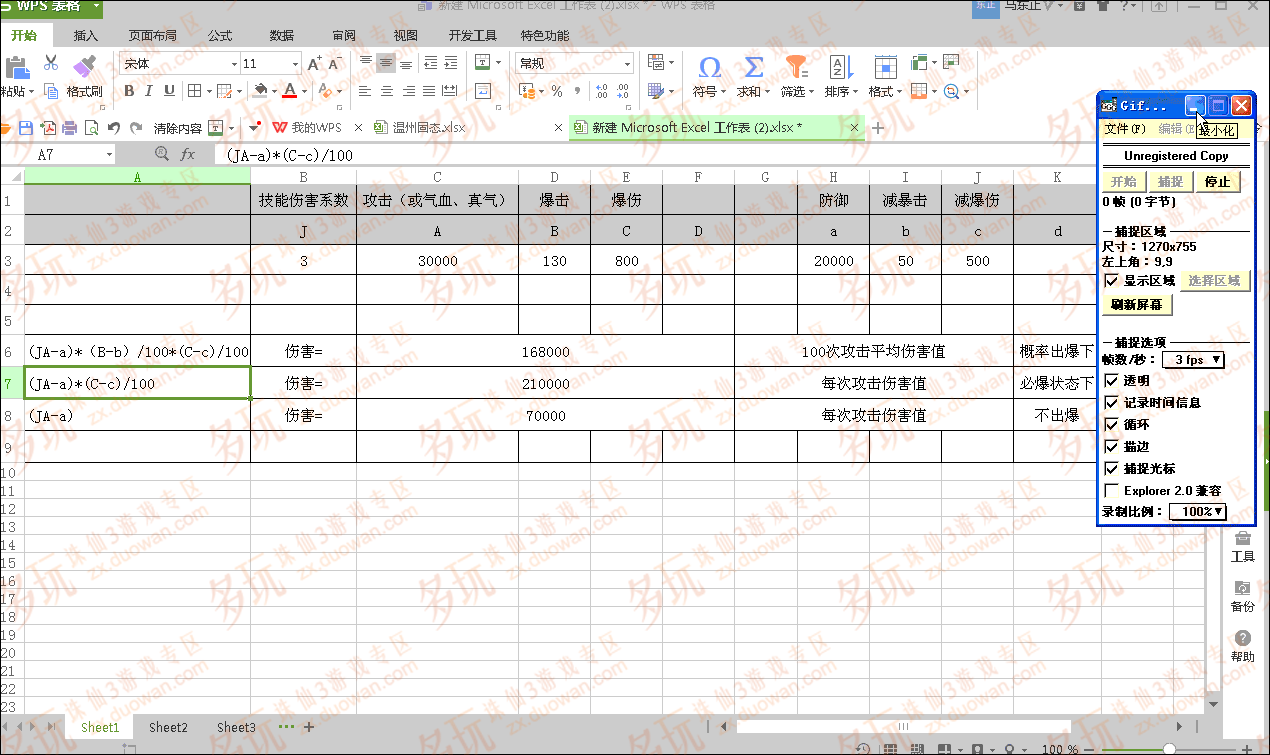Toggle the 显示区域 checkbox
The image size is (1270, 755).
click(x=1112, y=281)
